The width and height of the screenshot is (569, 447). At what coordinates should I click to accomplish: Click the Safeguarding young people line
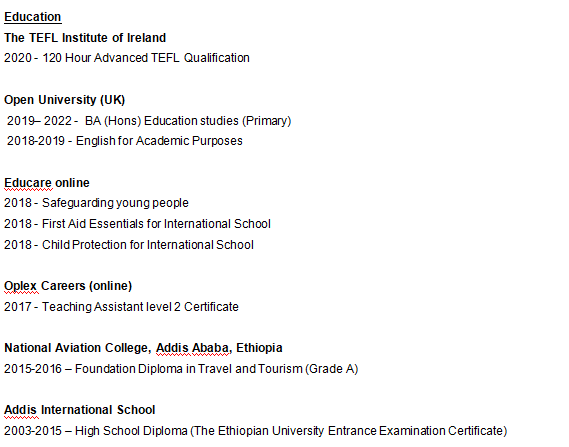(96, 203)
